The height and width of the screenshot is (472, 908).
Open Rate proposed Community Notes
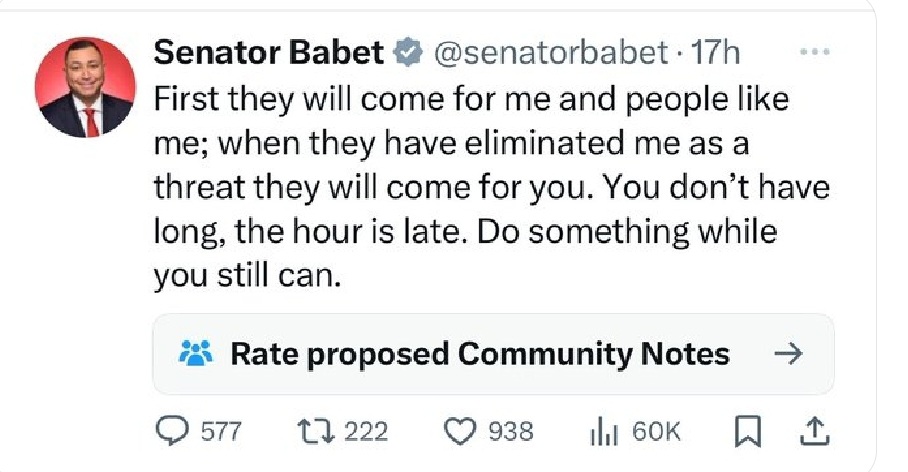(x=480, y=353)
